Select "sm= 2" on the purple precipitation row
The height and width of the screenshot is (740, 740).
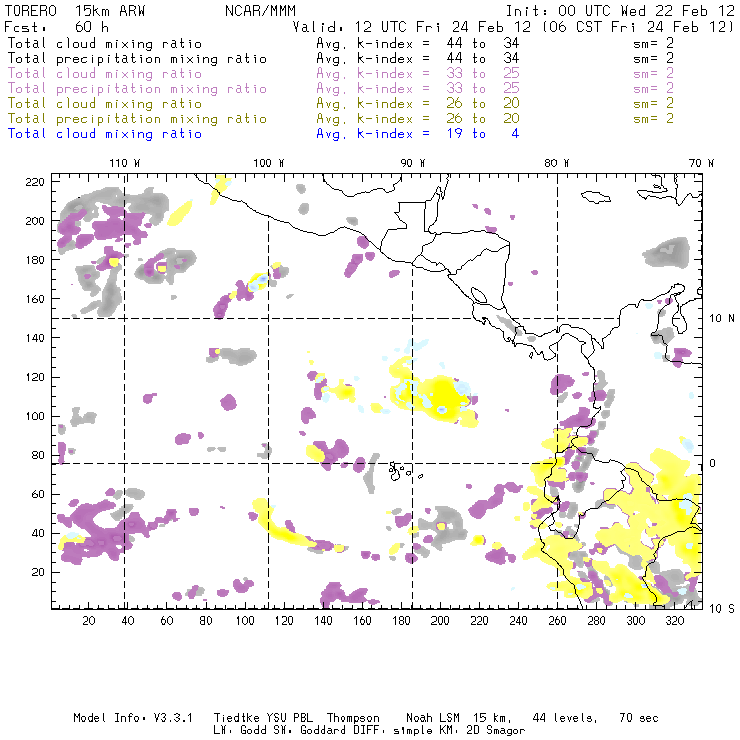(653, 88)
